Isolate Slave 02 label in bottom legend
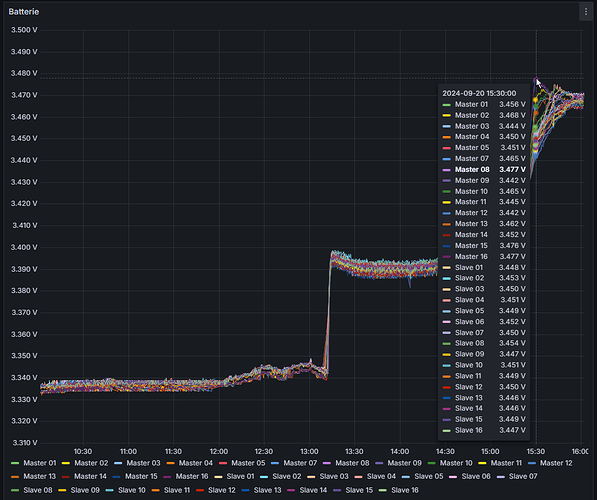The height and width of the screenshot is (500, 597). click(287, 476)
